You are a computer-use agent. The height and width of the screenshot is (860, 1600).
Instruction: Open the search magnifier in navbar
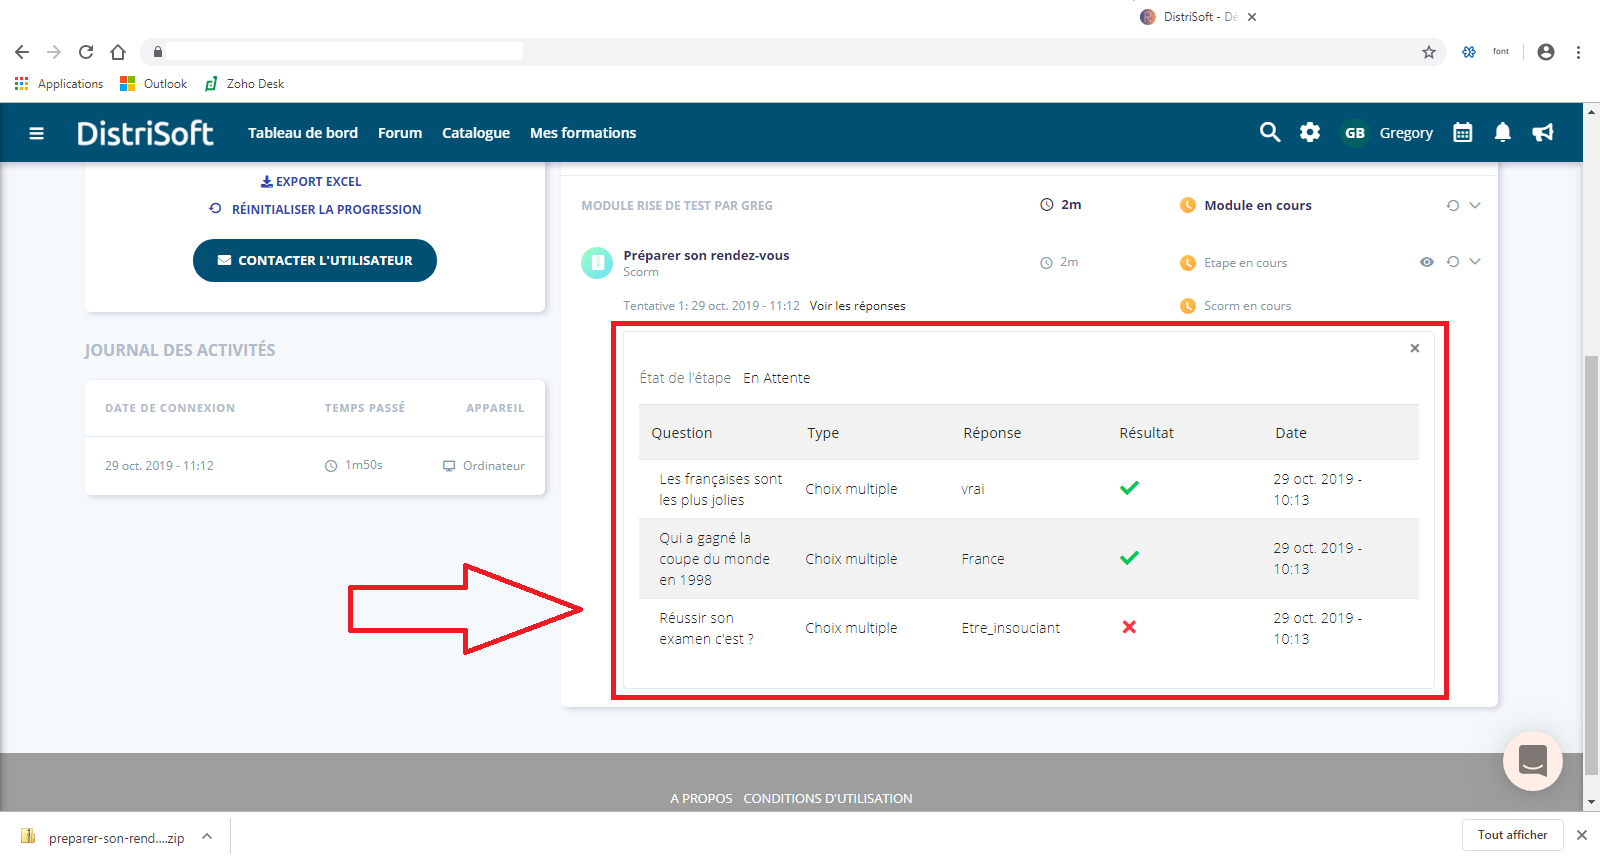pos(1270,132)
